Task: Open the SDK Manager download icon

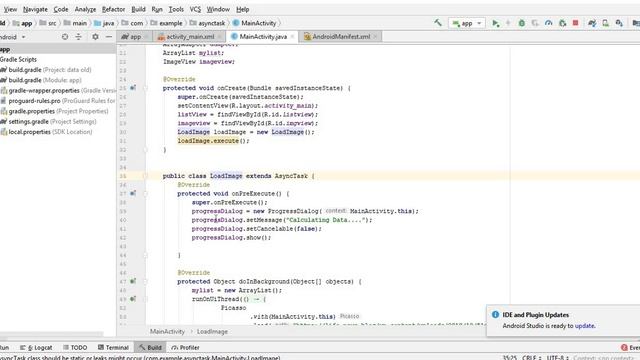Action: pyautogui.click(x=619, y=23)
